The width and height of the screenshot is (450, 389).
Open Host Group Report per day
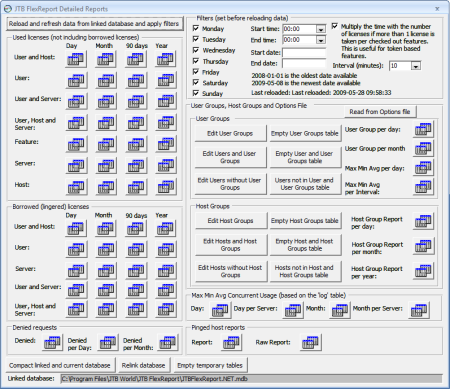tap(423, 221)
